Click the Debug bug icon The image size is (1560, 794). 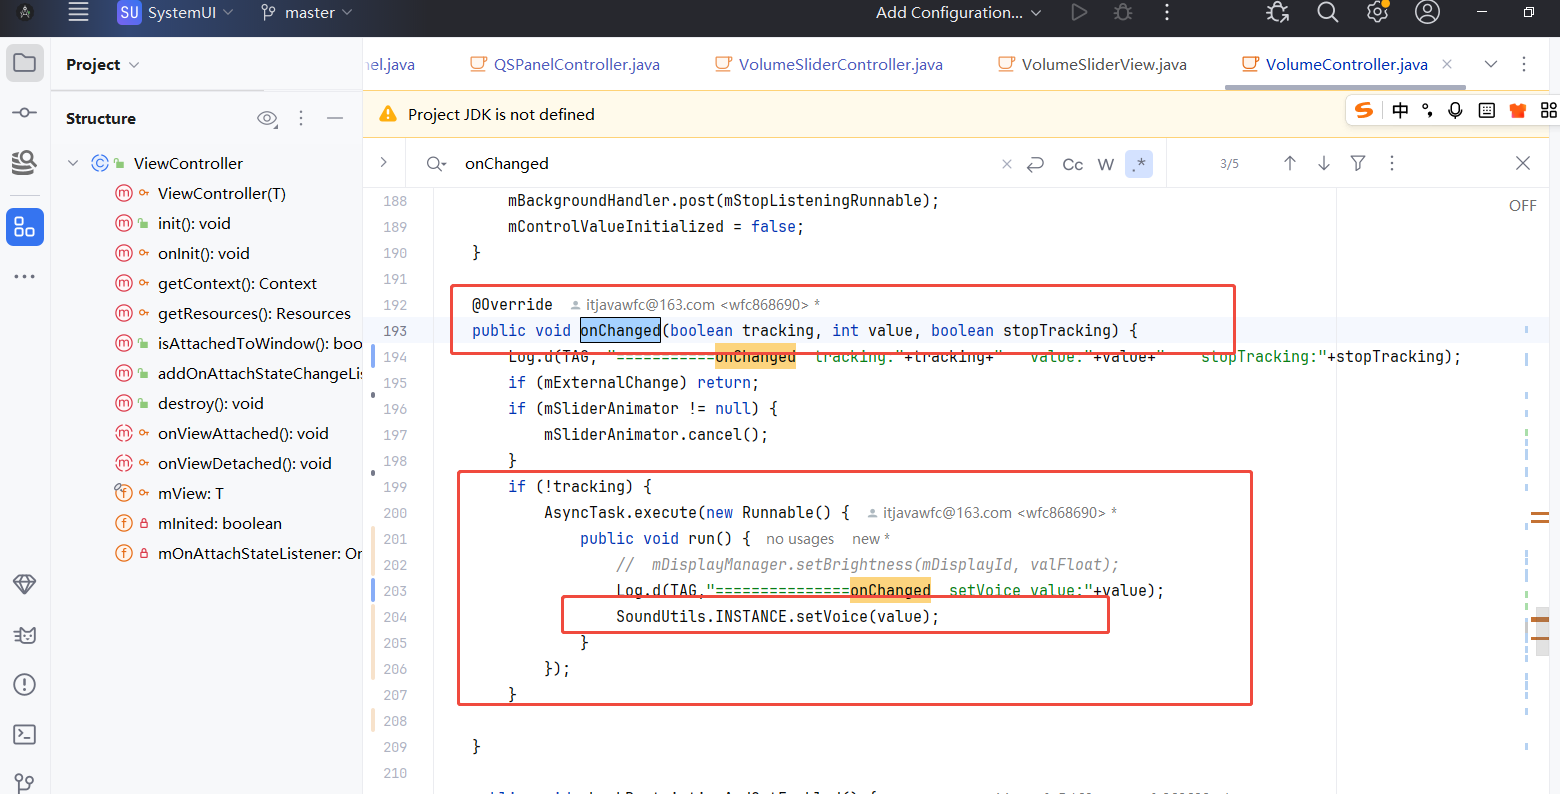(x=1123, y=12)
